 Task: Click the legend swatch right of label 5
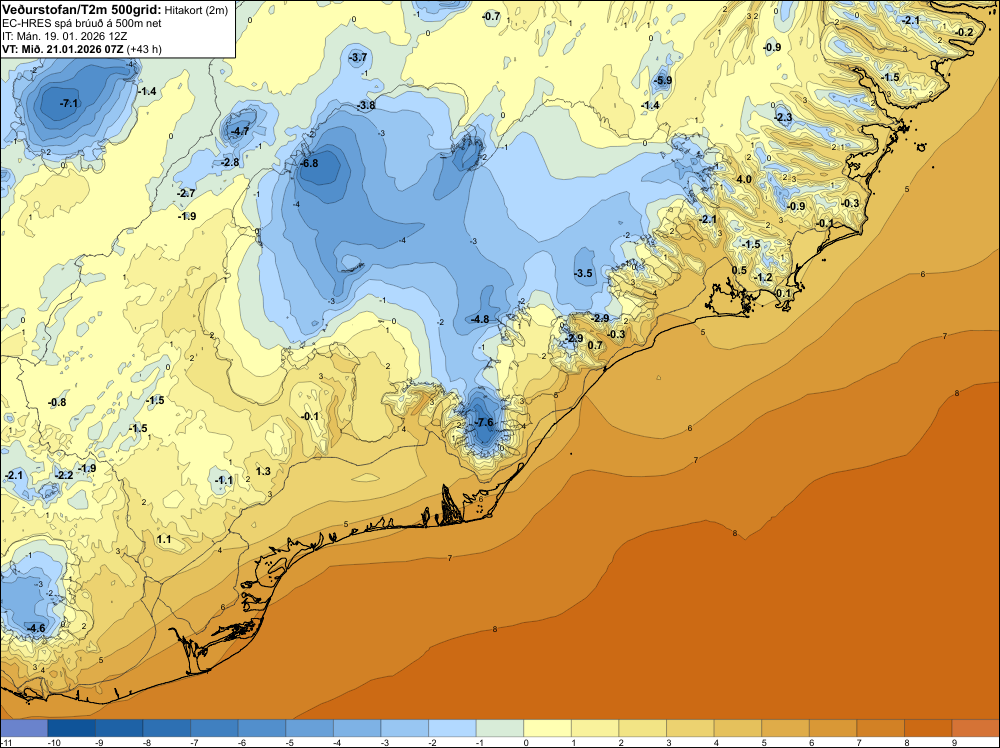pos(785,728)
